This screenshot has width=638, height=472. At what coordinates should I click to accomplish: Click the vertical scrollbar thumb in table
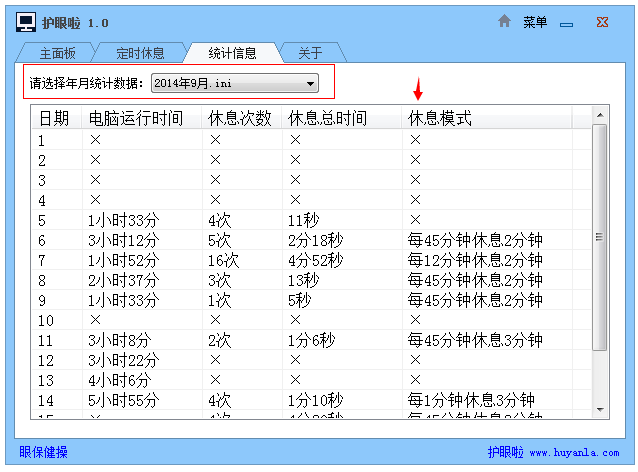pyautogui.click(x=600, y=238)
